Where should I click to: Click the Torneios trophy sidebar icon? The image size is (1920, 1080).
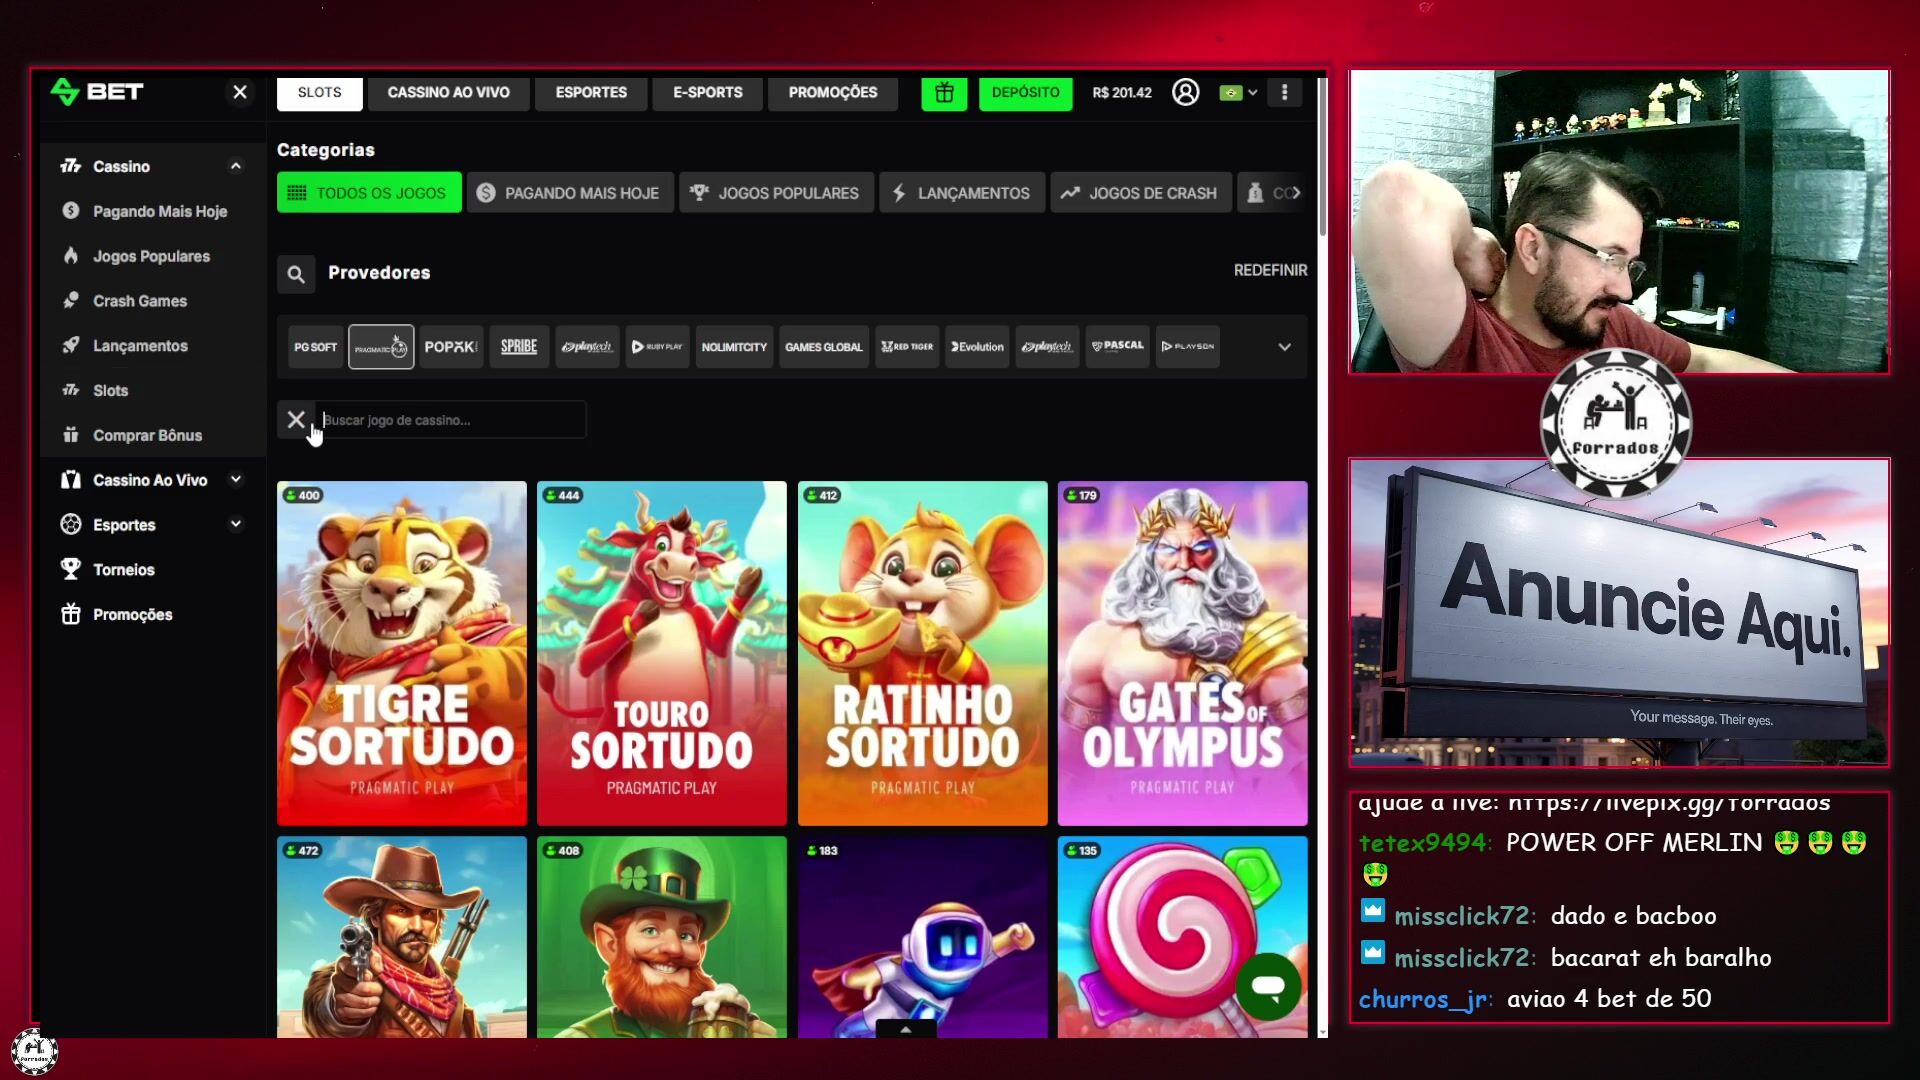(70, 569)
